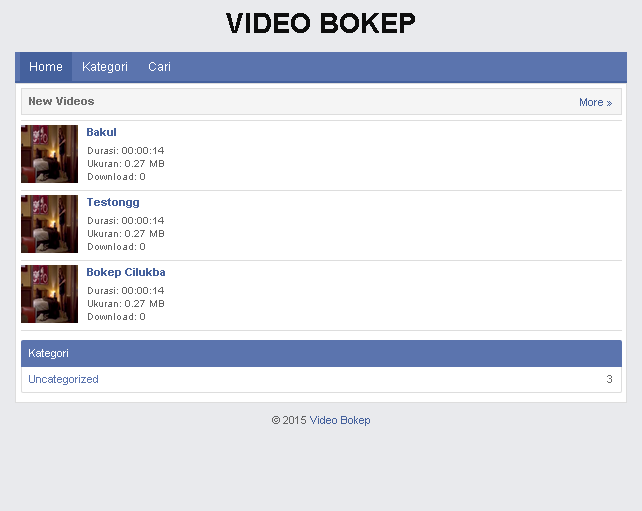Open the Testongg video thumbnail
This screenshot has width=642, height=511.
tap(50, 224)
